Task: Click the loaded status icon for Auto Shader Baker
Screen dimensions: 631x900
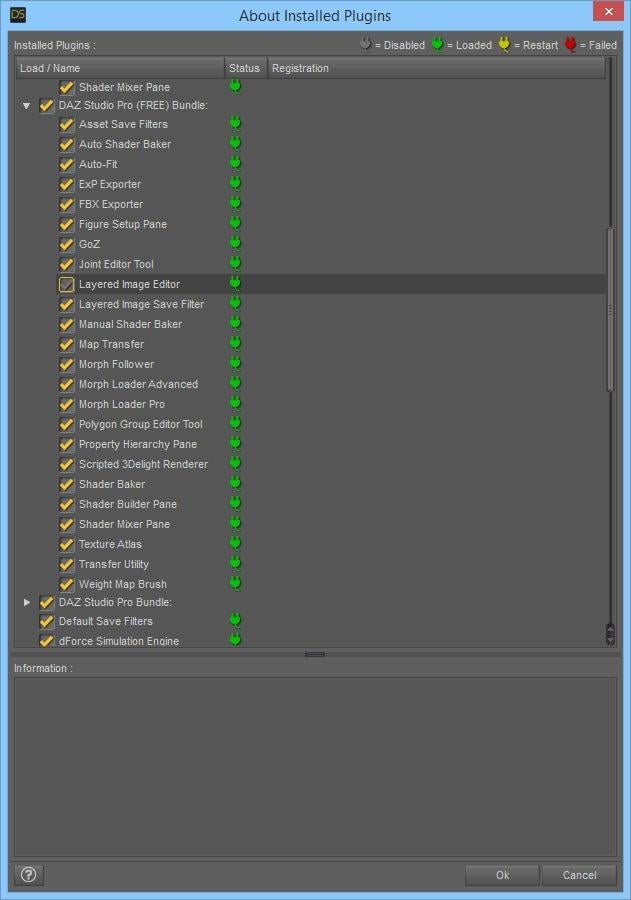Action: tap(235, 143)
